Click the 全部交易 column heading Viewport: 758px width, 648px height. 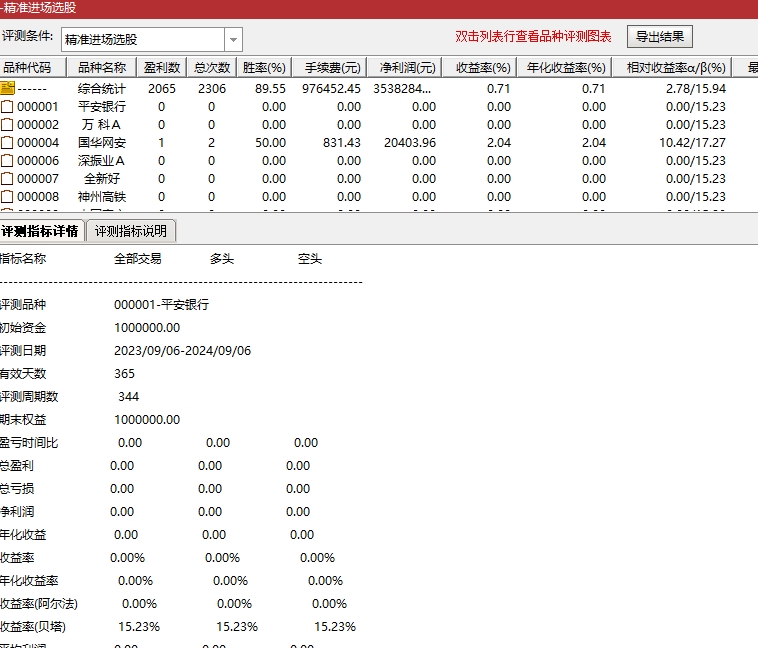pyautogui.click(x=138, y=259)
